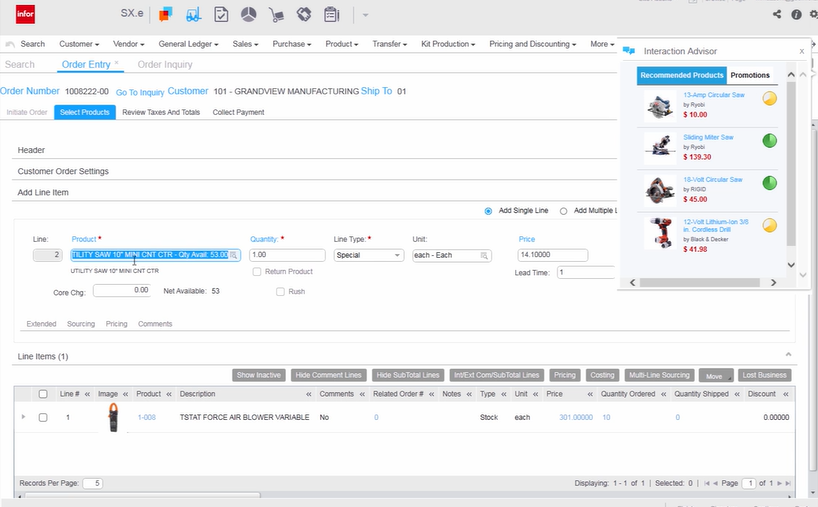Viewport: 818px width, 507px height.
Task: Switch to the Collect Payment tab
Action: (238, 112)
